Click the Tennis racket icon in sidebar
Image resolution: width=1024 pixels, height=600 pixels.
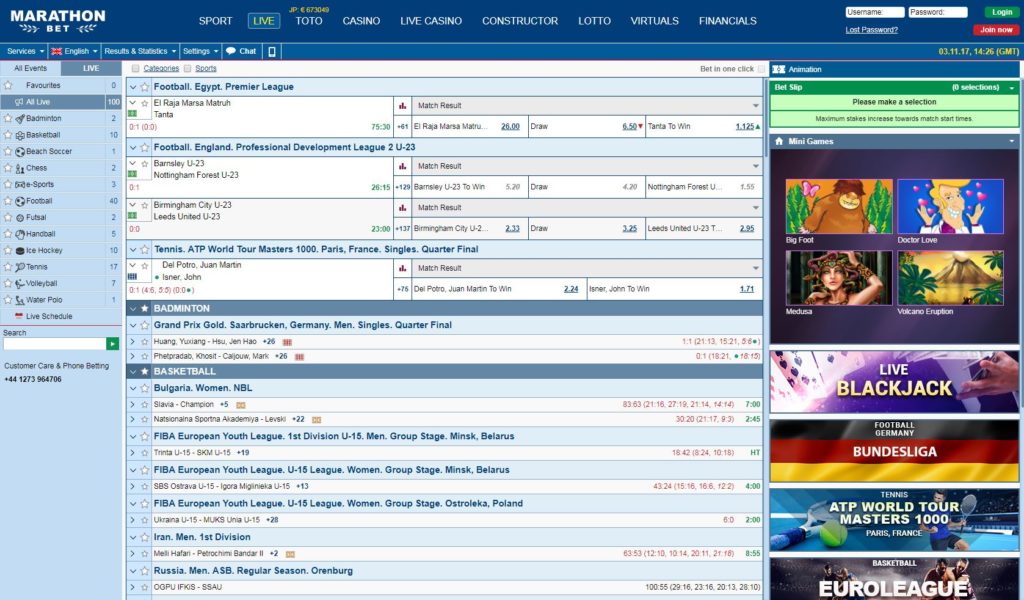click(20, 267)
